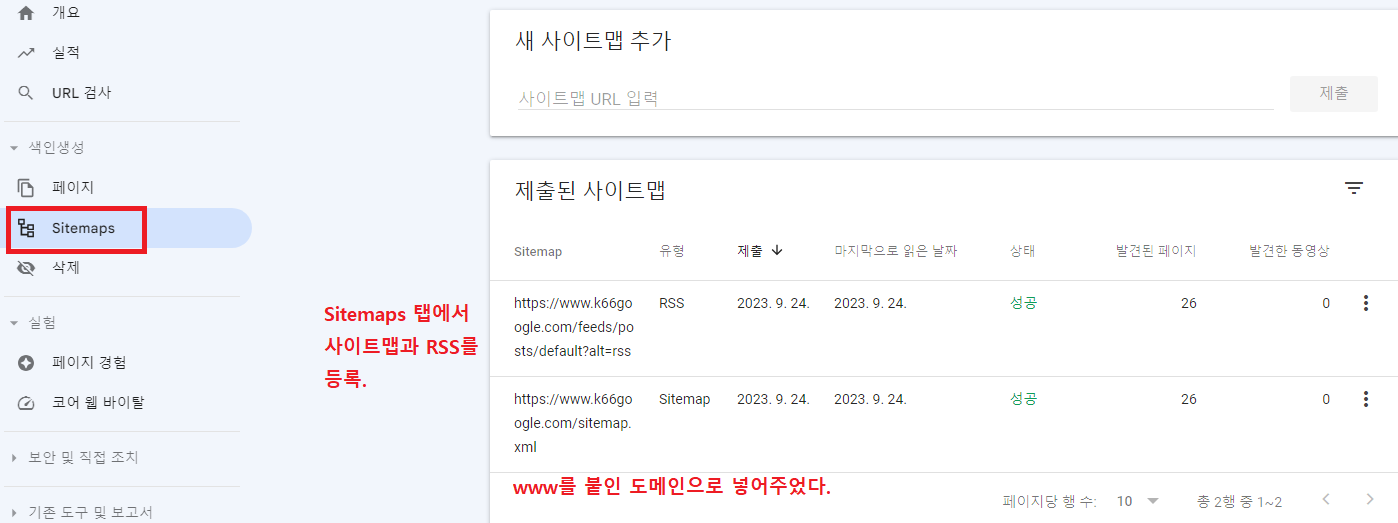Click the 마지막으로 읽은 날짜 column header

[x=896, y=251]
